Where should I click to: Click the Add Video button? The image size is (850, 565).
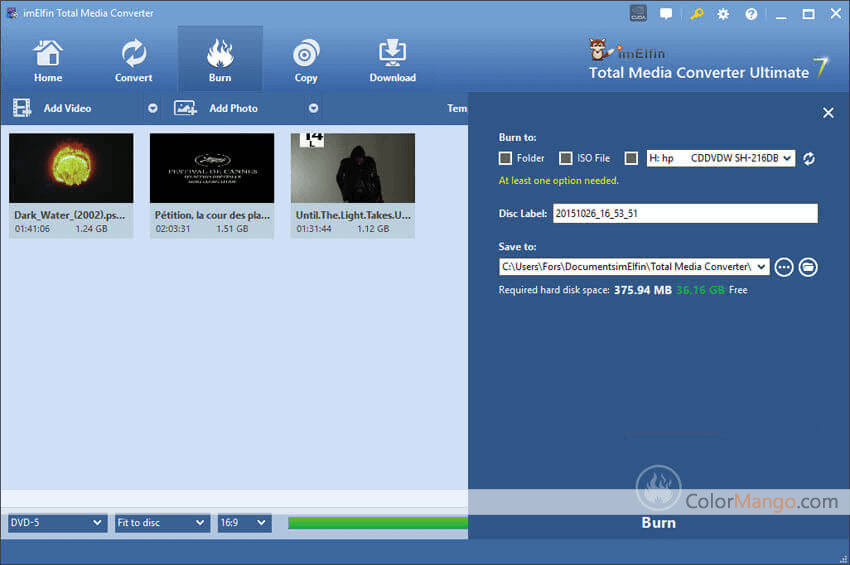pos(66,108)
